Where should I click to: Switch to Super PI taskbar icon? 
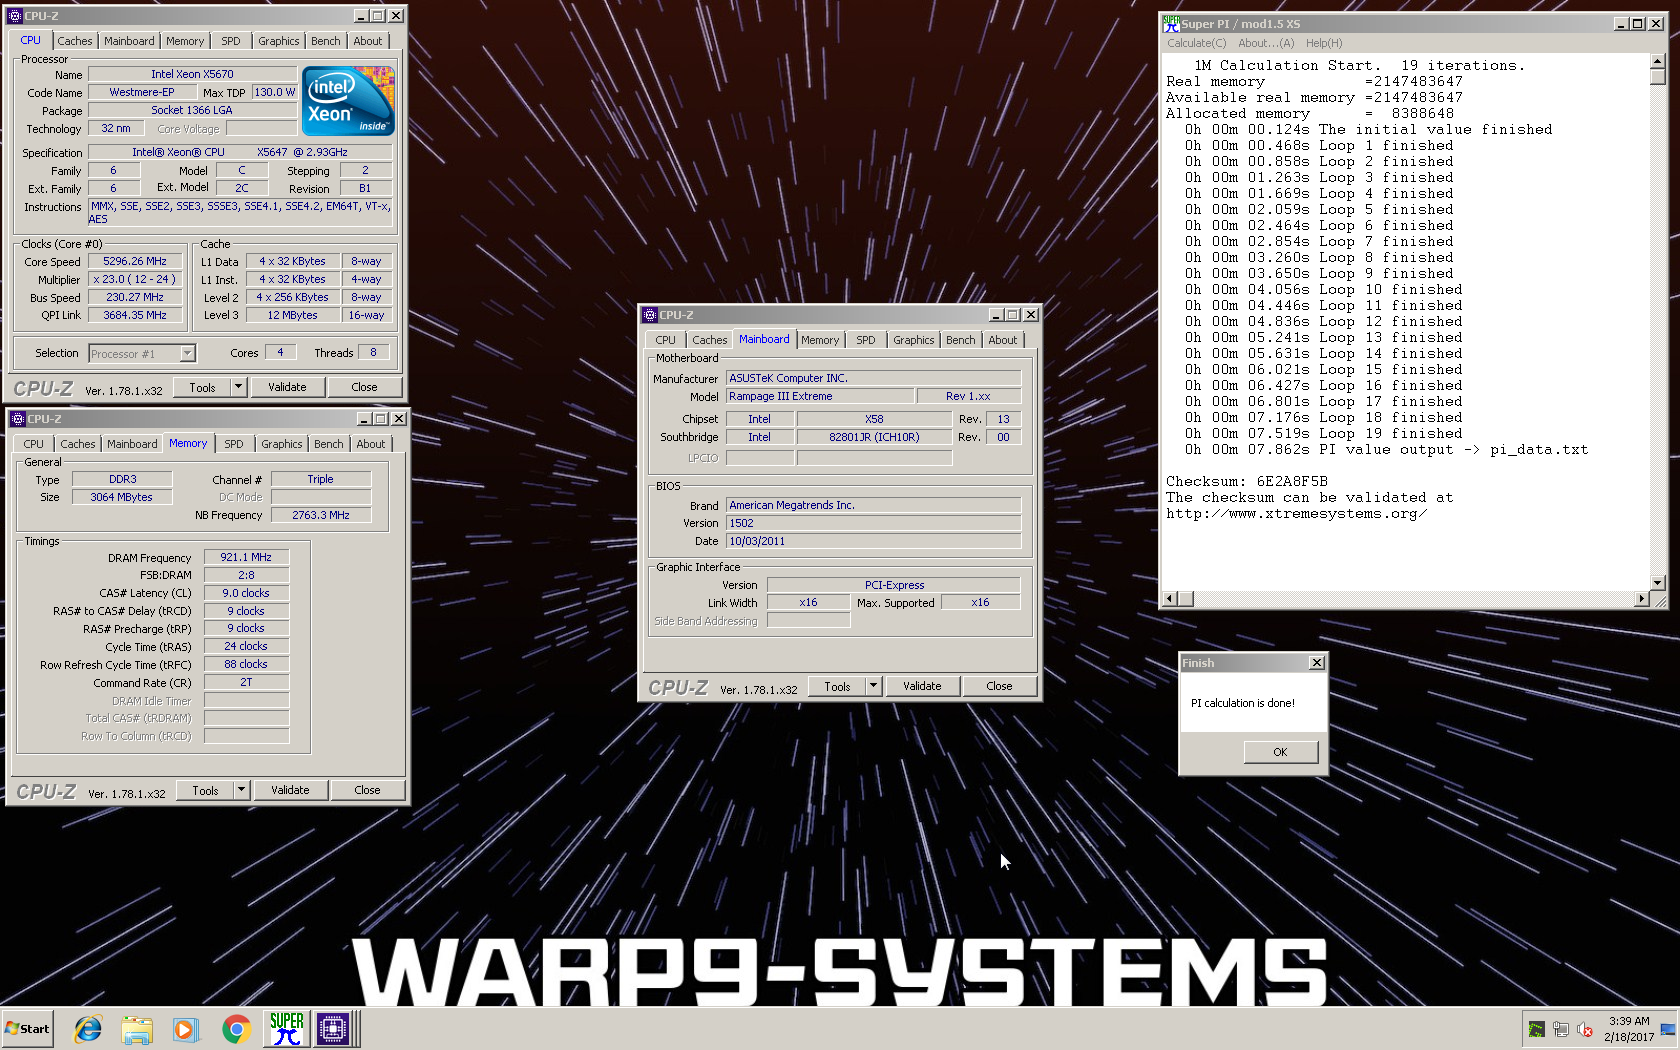(287, 1029)
